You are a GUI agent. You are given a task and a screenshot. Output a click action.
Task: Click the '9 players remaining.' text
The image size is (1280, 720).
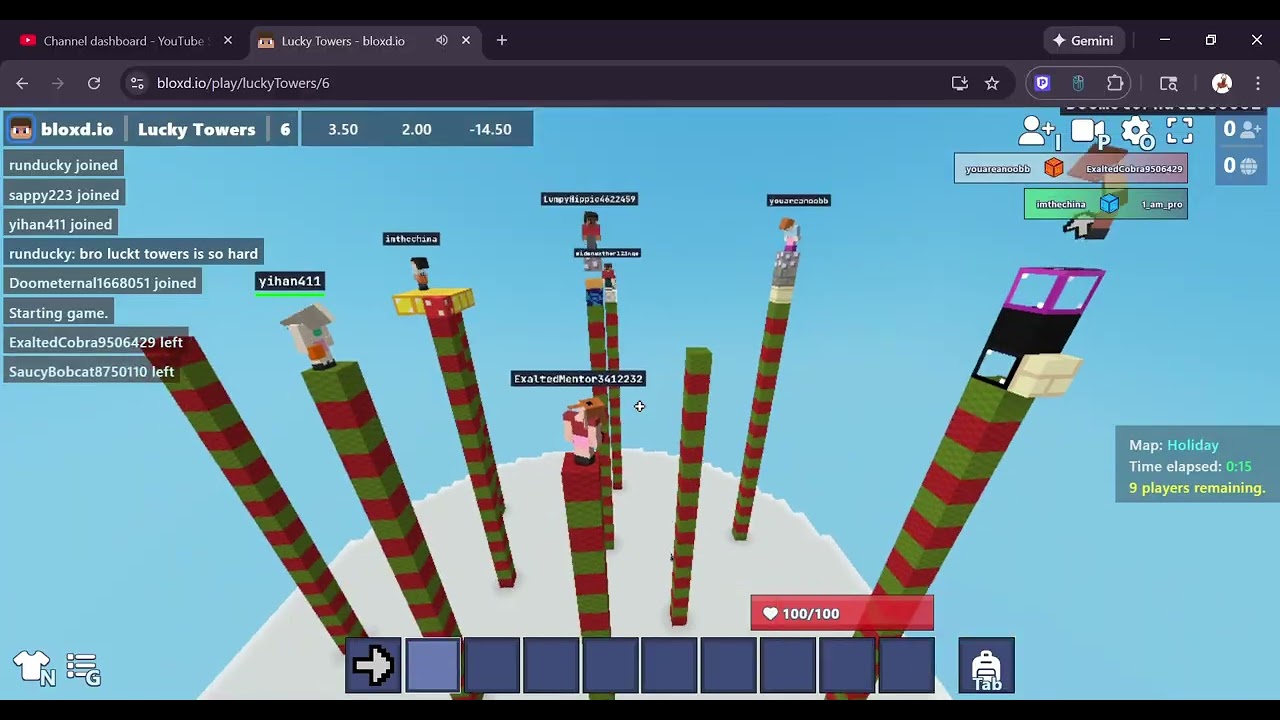1197,488
